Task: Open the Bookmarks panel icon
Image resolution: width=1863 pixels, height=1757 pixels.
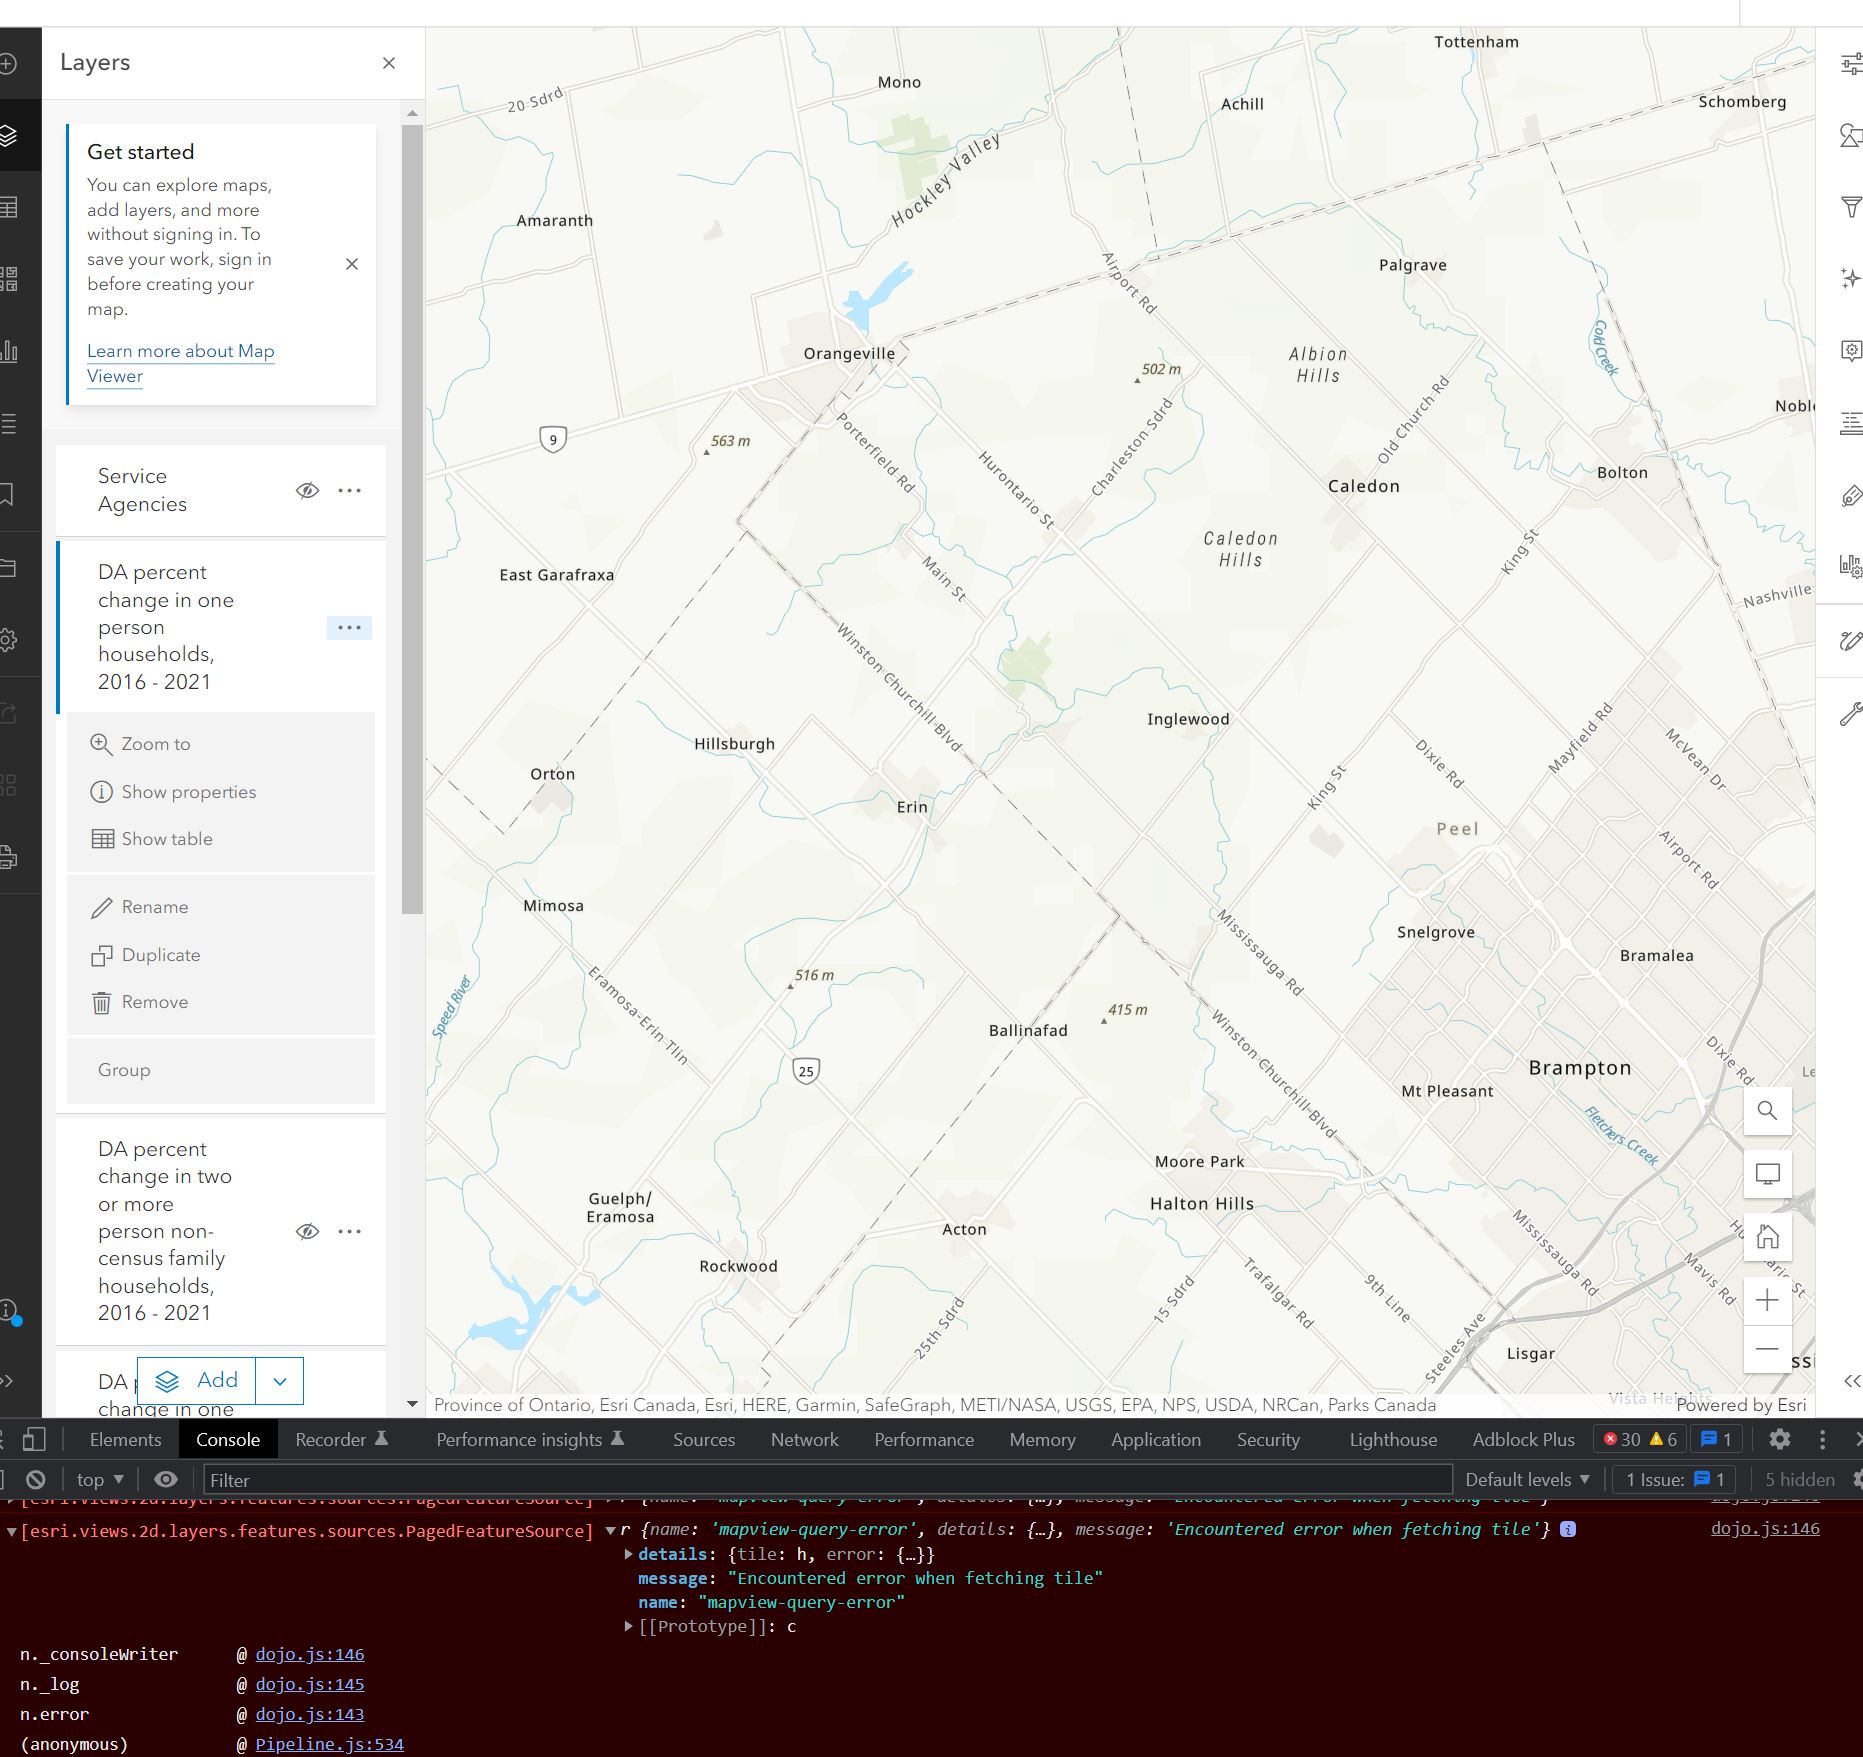Action: coord(13,494)
